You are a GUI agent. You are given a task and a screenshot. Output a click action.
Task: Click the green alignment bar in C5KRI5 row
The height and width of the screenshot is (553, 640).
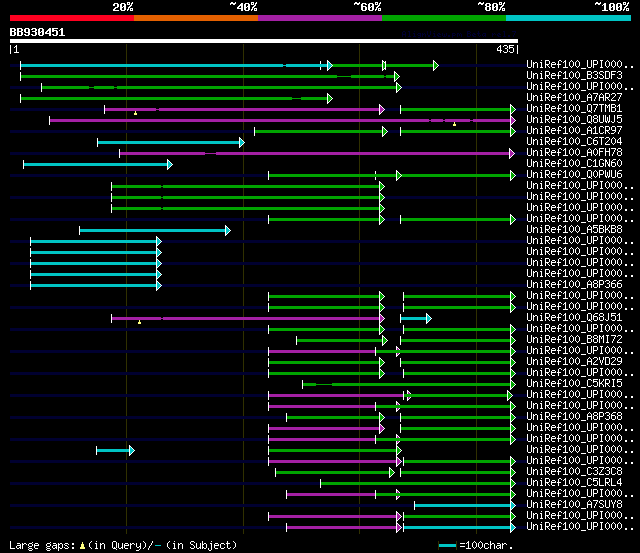click(x=407, y=384)
